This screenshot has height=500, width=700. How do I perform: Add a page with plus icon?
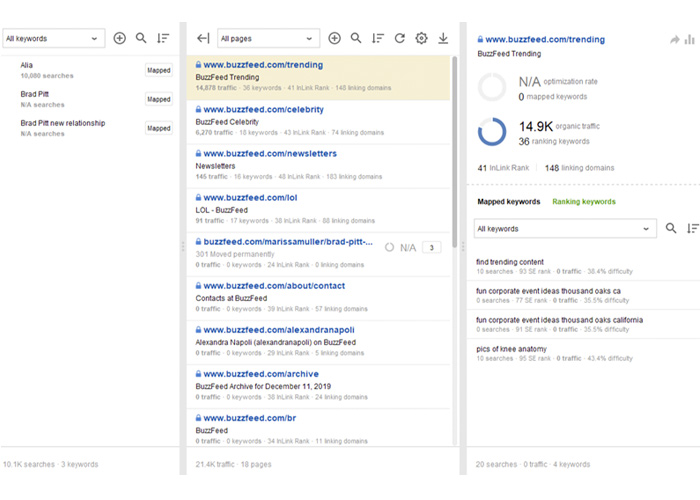334,38
